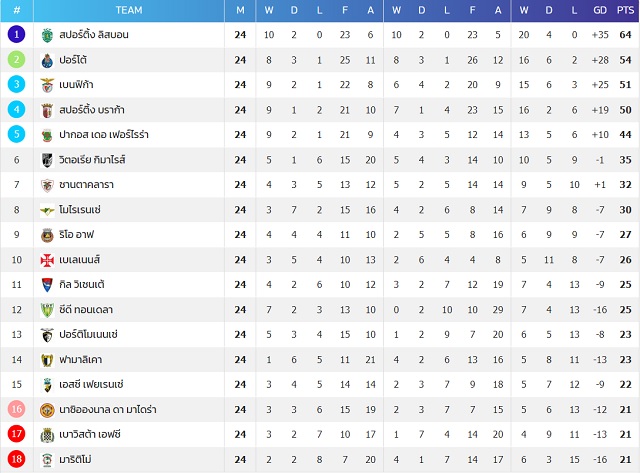Click the Belenenses red cross crest
This screenshot has width=640, height=473.
point(47,260)
